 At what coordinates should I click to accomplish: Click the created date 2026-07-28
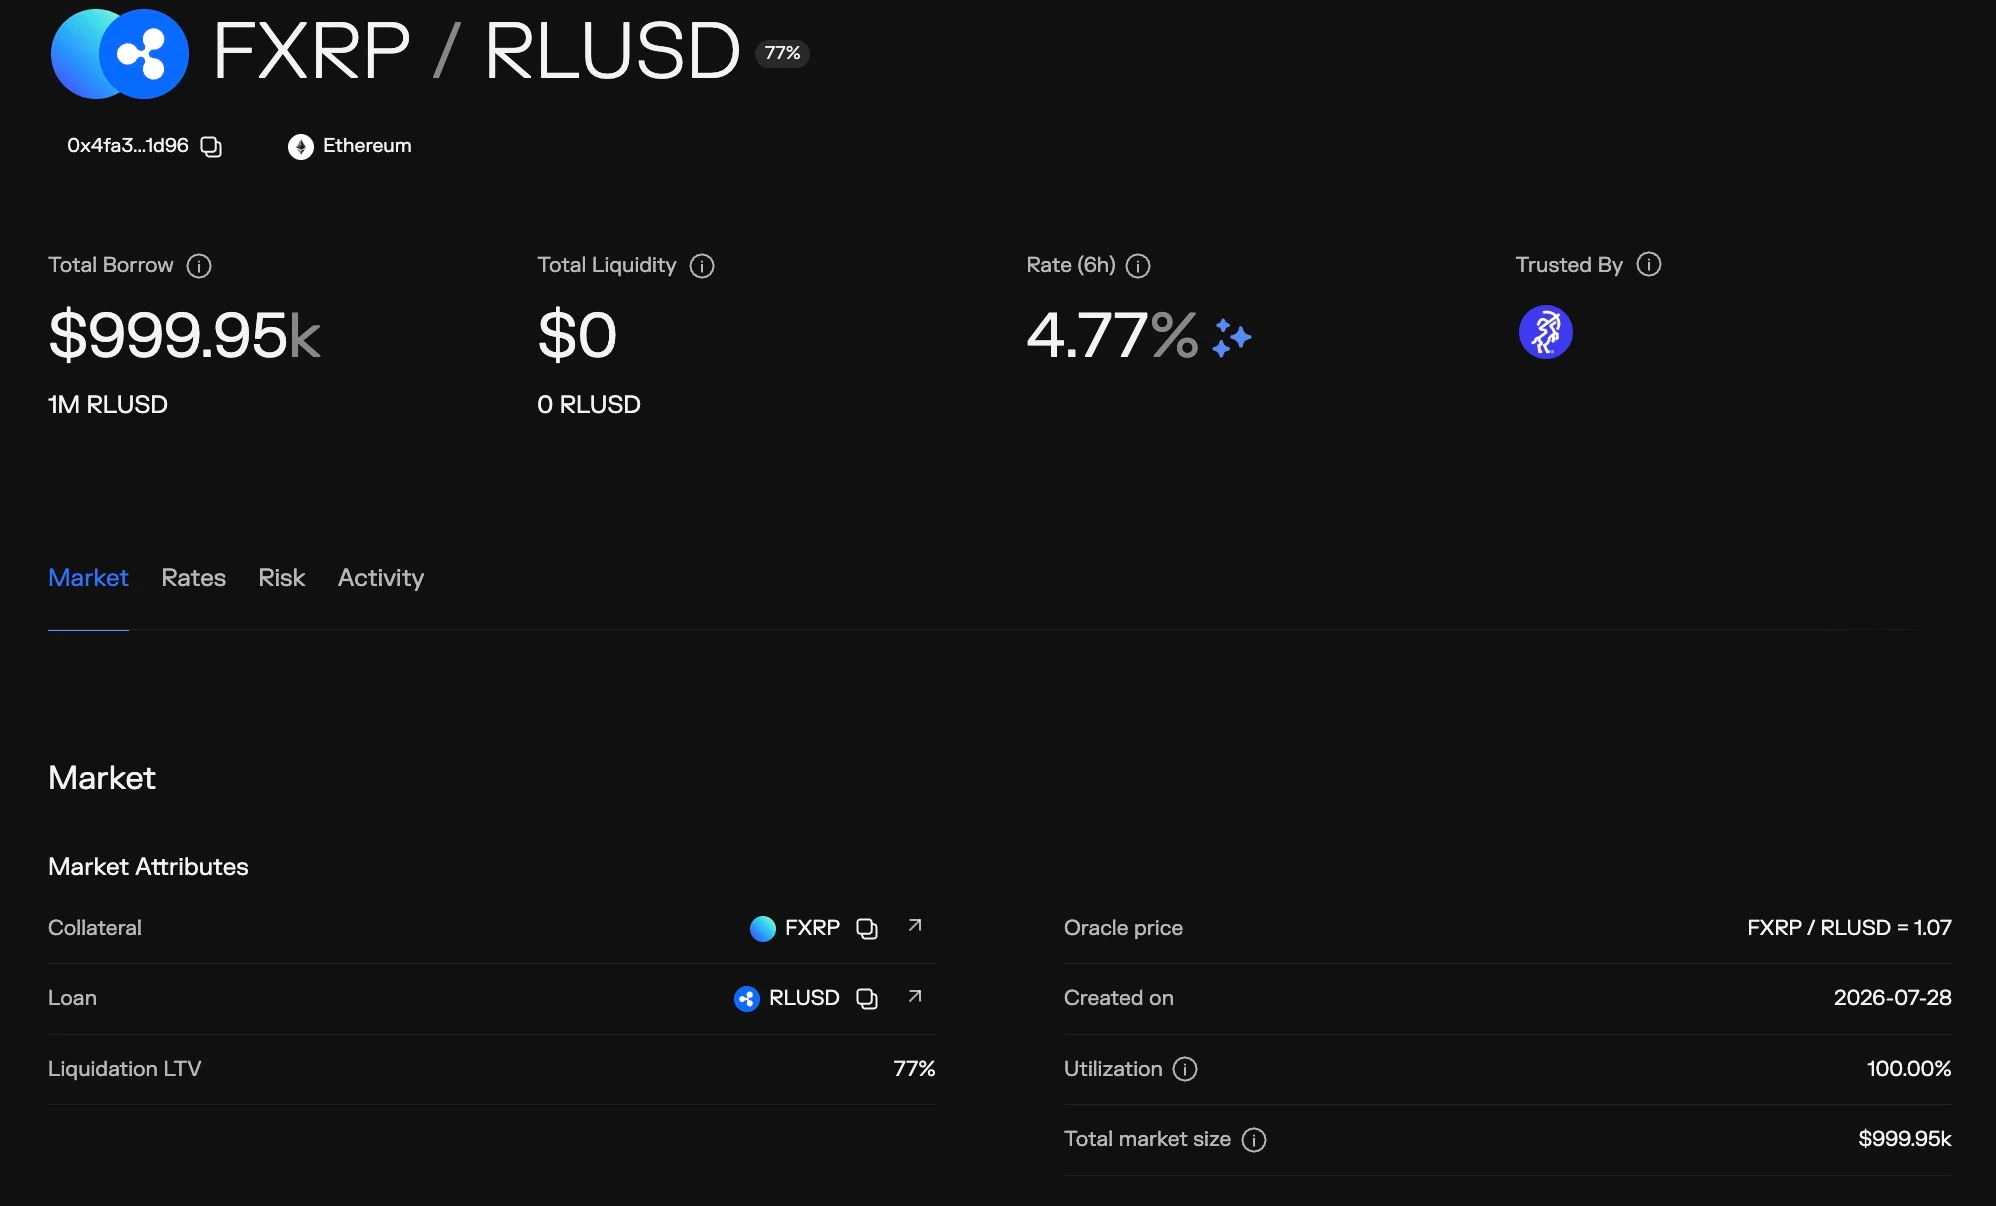click(1893, 998)
